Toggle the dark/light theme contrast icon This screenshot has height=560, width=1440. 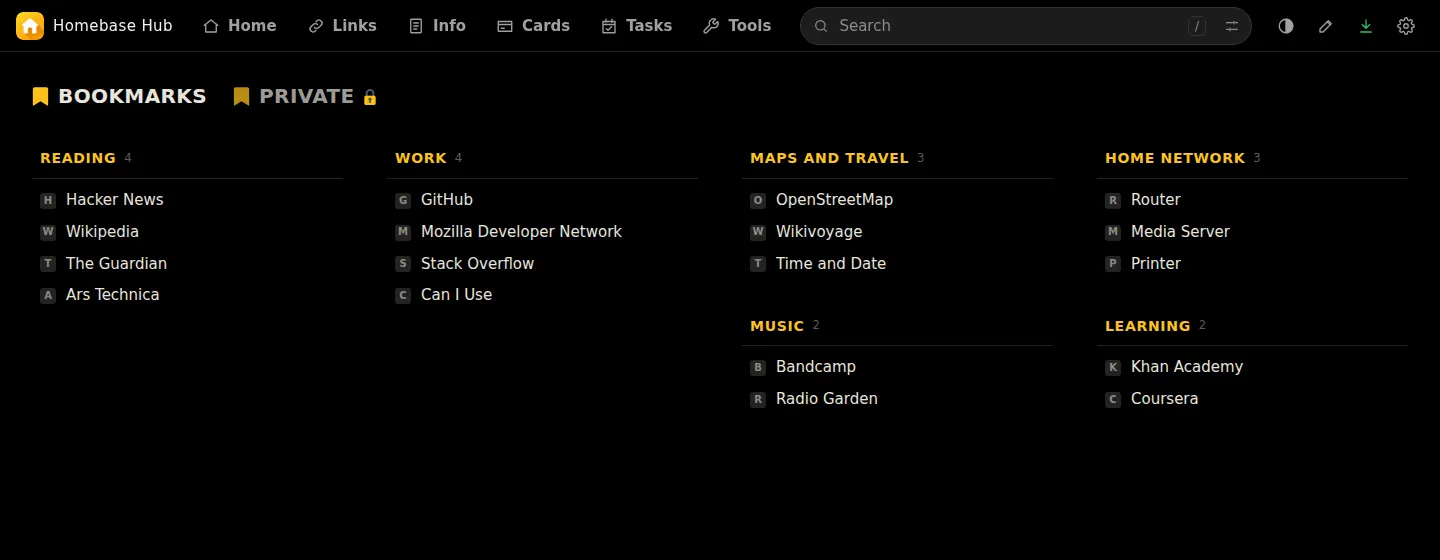click(1286, 26)
